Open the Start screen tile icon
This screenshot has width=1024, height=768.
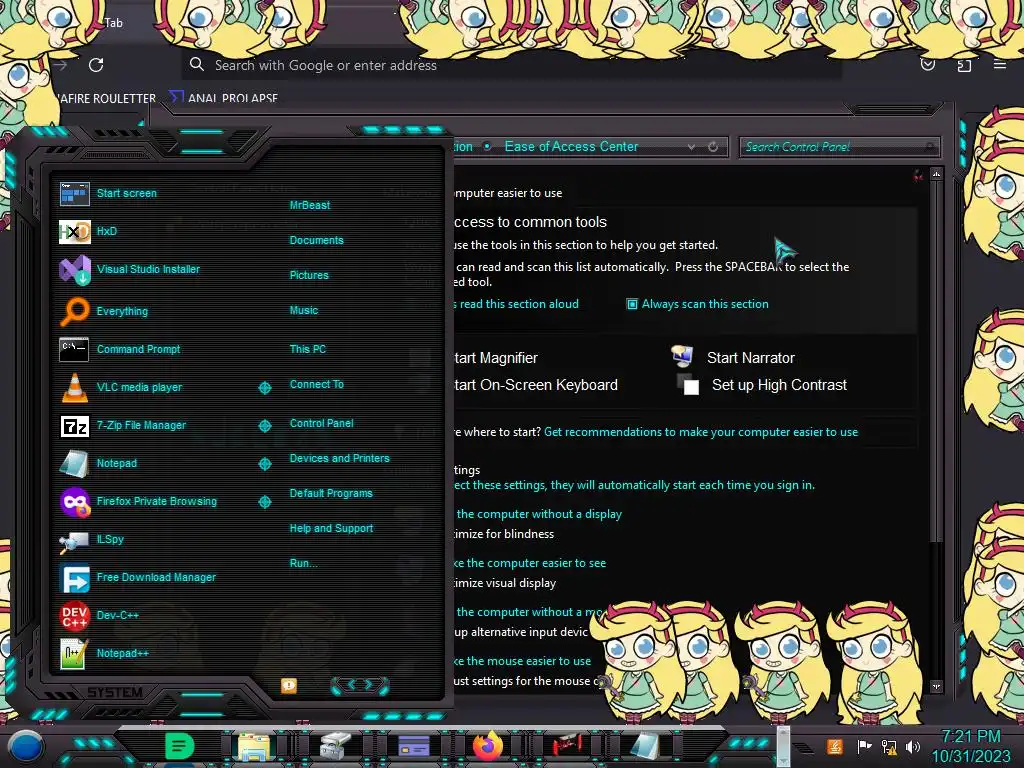pyautogui.click(x=74, y=193)
